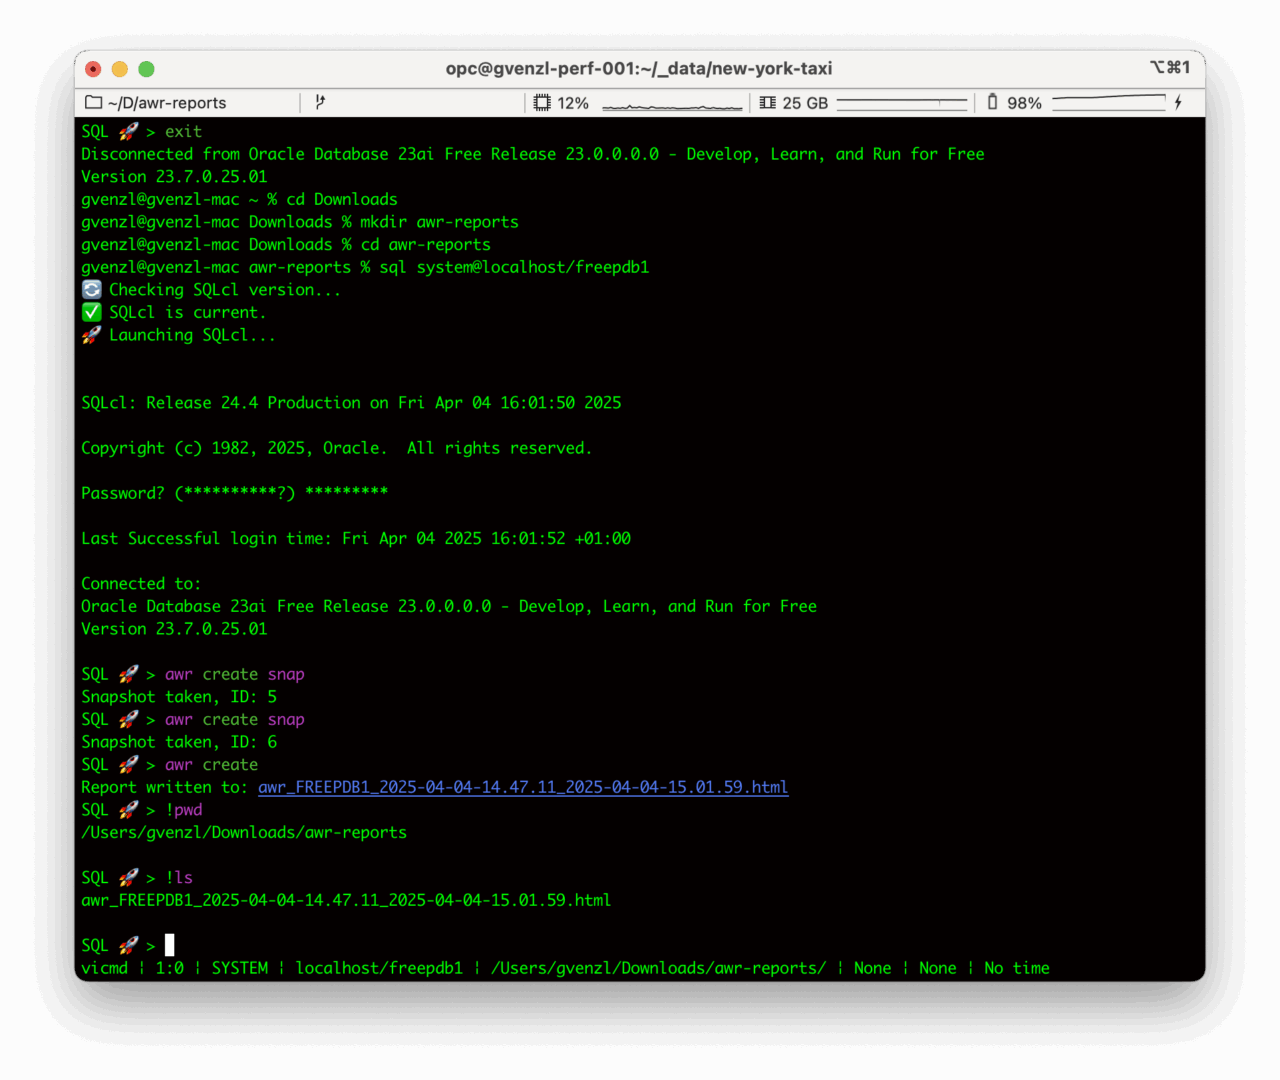Click the refresh icon beside 'Checking SQLcl version'
The width and height of the screenshot is (1280, 1080).
pos(91,289)
